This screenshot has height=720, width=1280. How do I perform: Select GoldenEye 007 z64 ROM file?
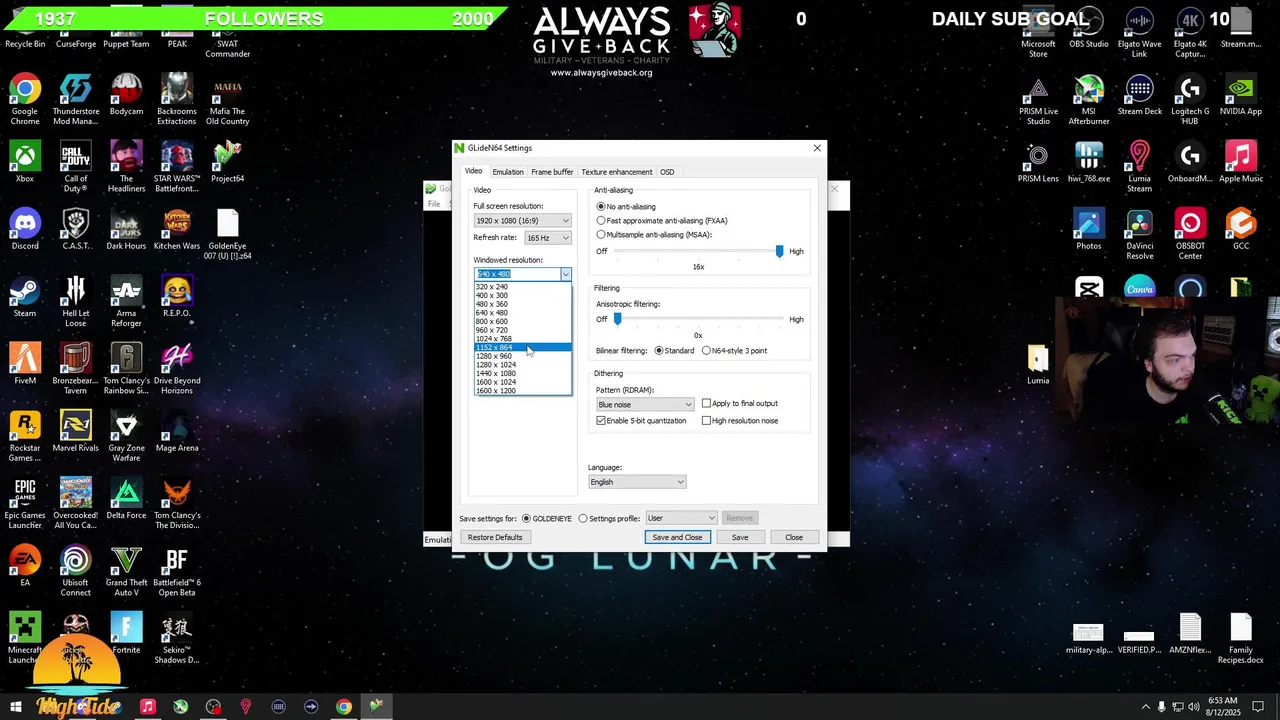click(x=227, y=234)
